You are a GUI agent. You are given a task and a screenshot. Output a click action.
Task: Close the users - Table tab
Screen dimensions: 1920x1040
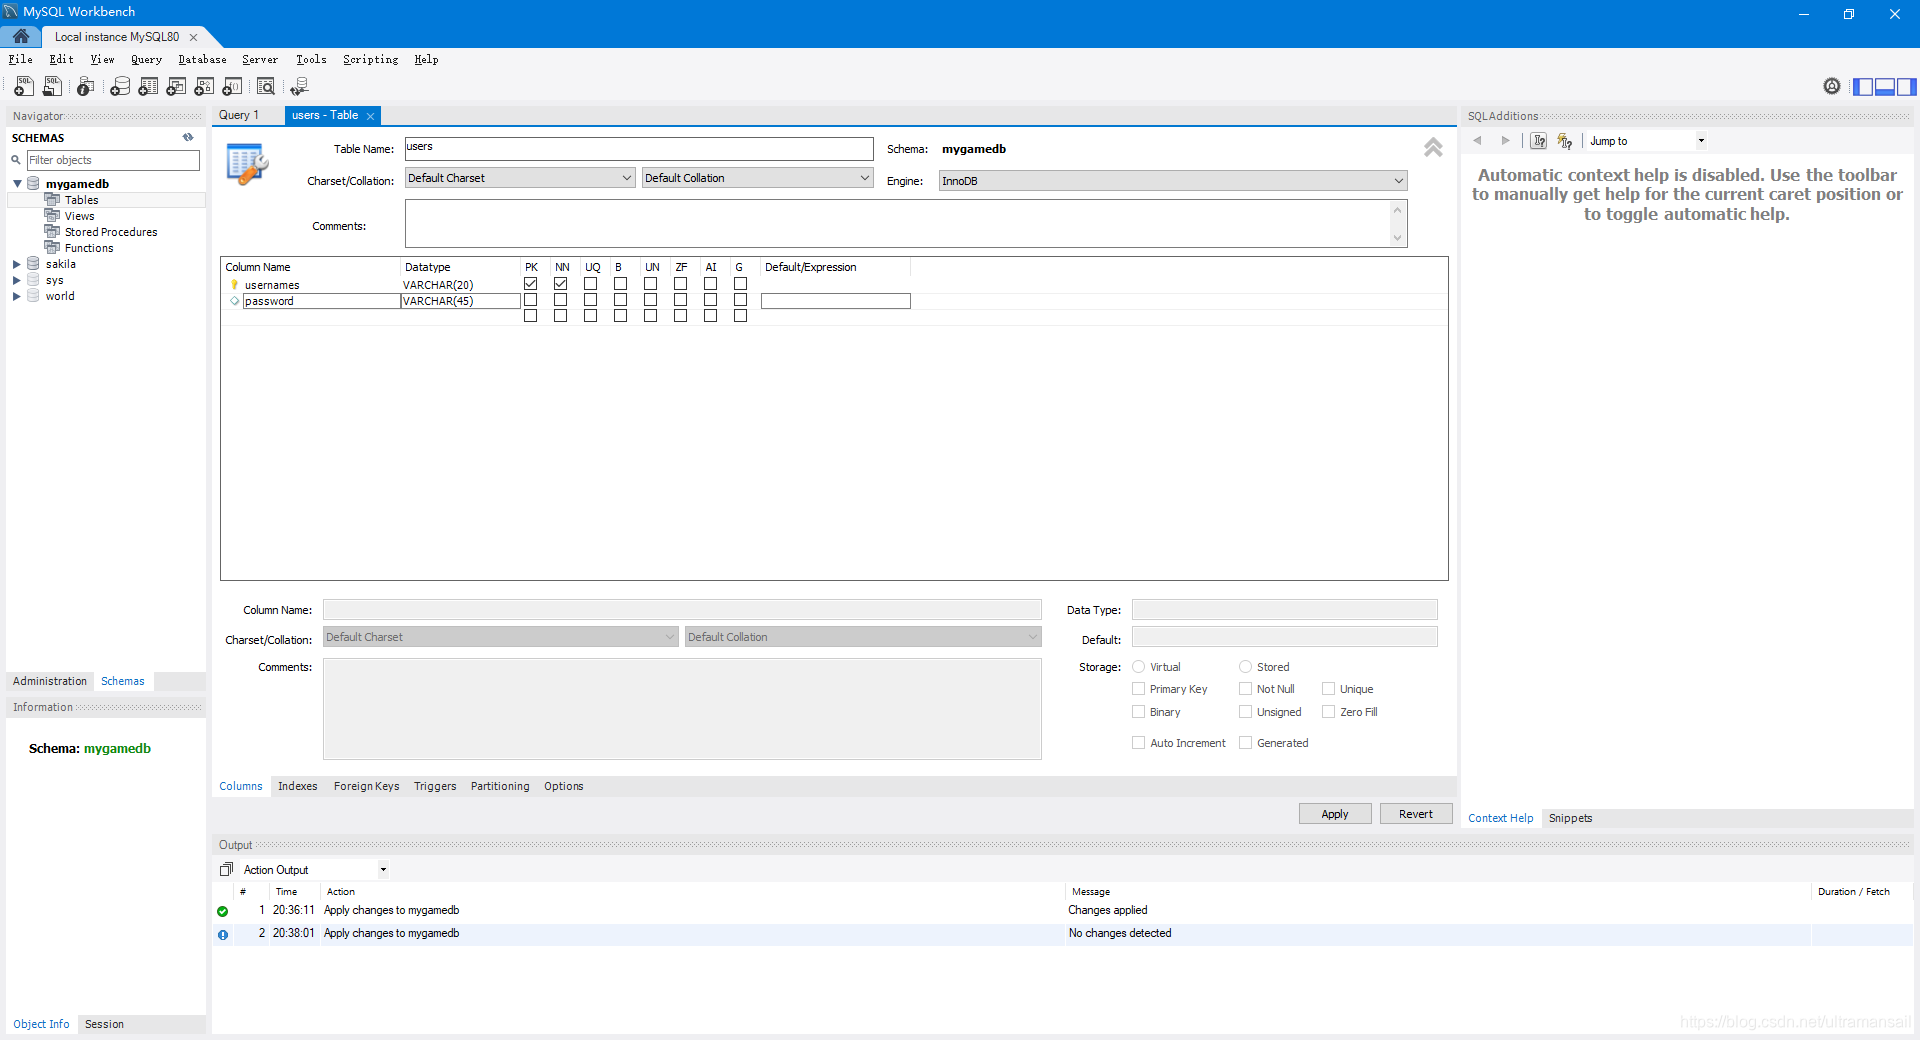[x=371, y=116]
